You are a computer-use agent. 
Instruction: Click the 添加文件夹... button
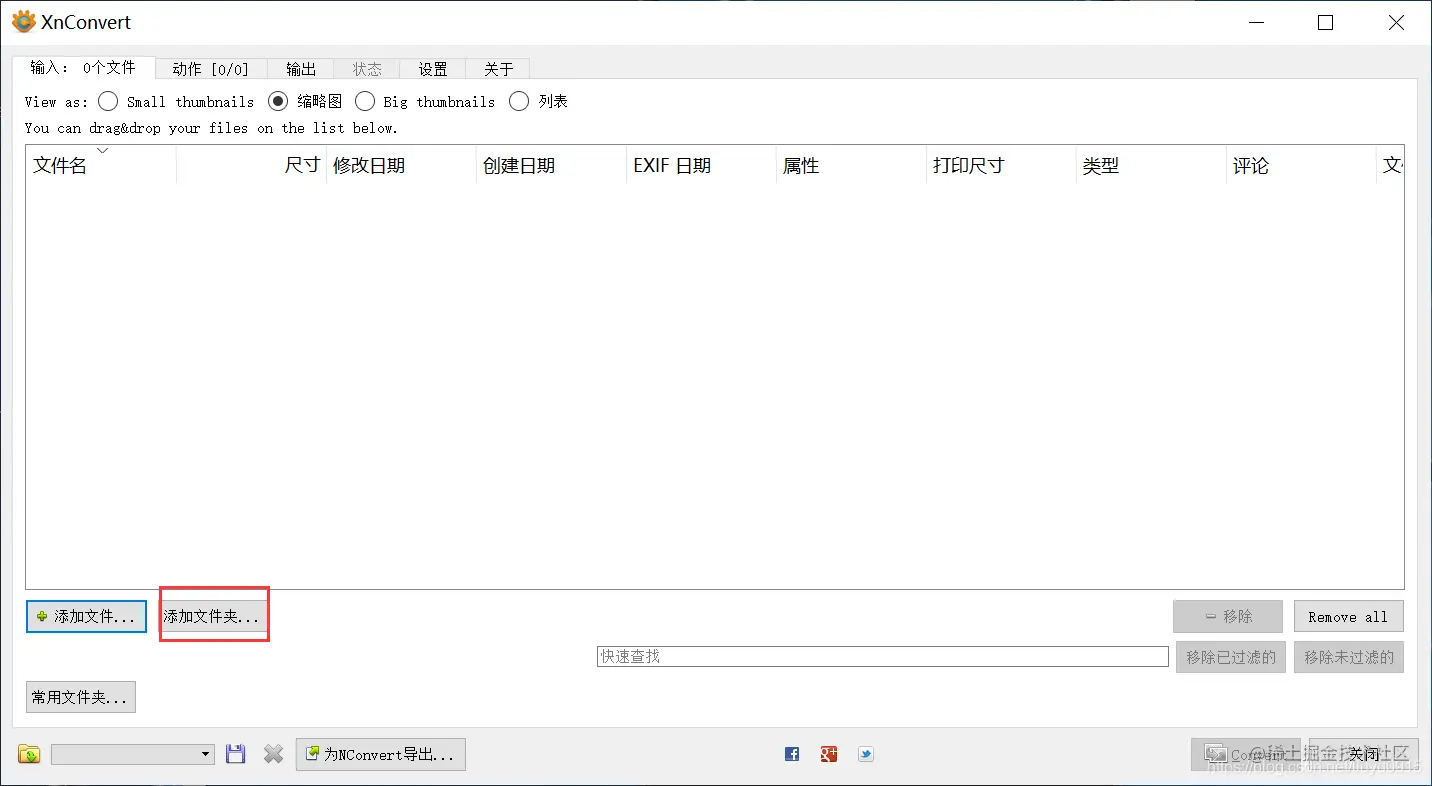(213, 616)
